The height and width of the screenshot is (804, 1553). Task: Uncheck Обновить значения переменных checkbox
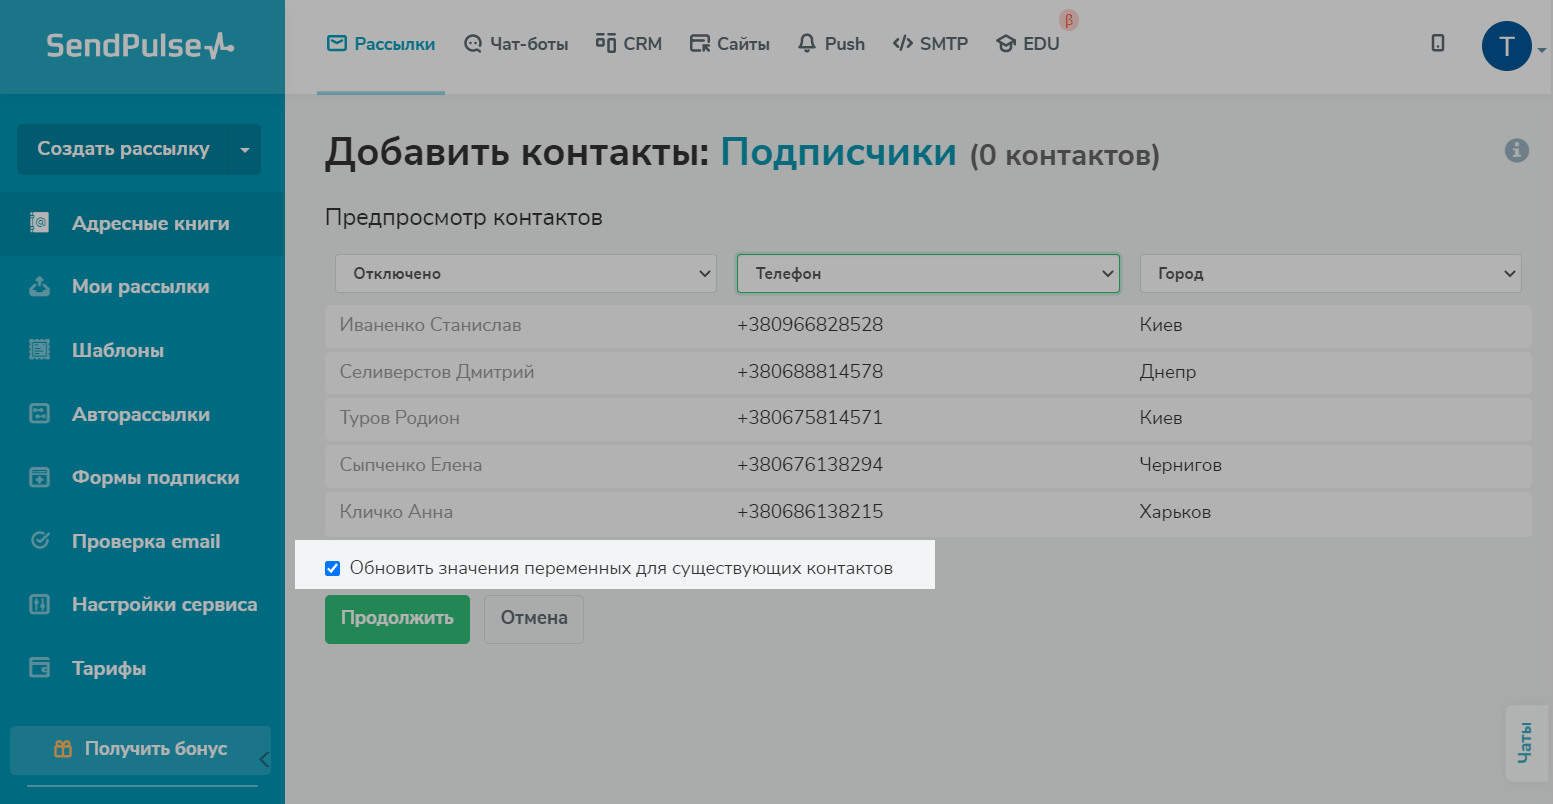333,569
